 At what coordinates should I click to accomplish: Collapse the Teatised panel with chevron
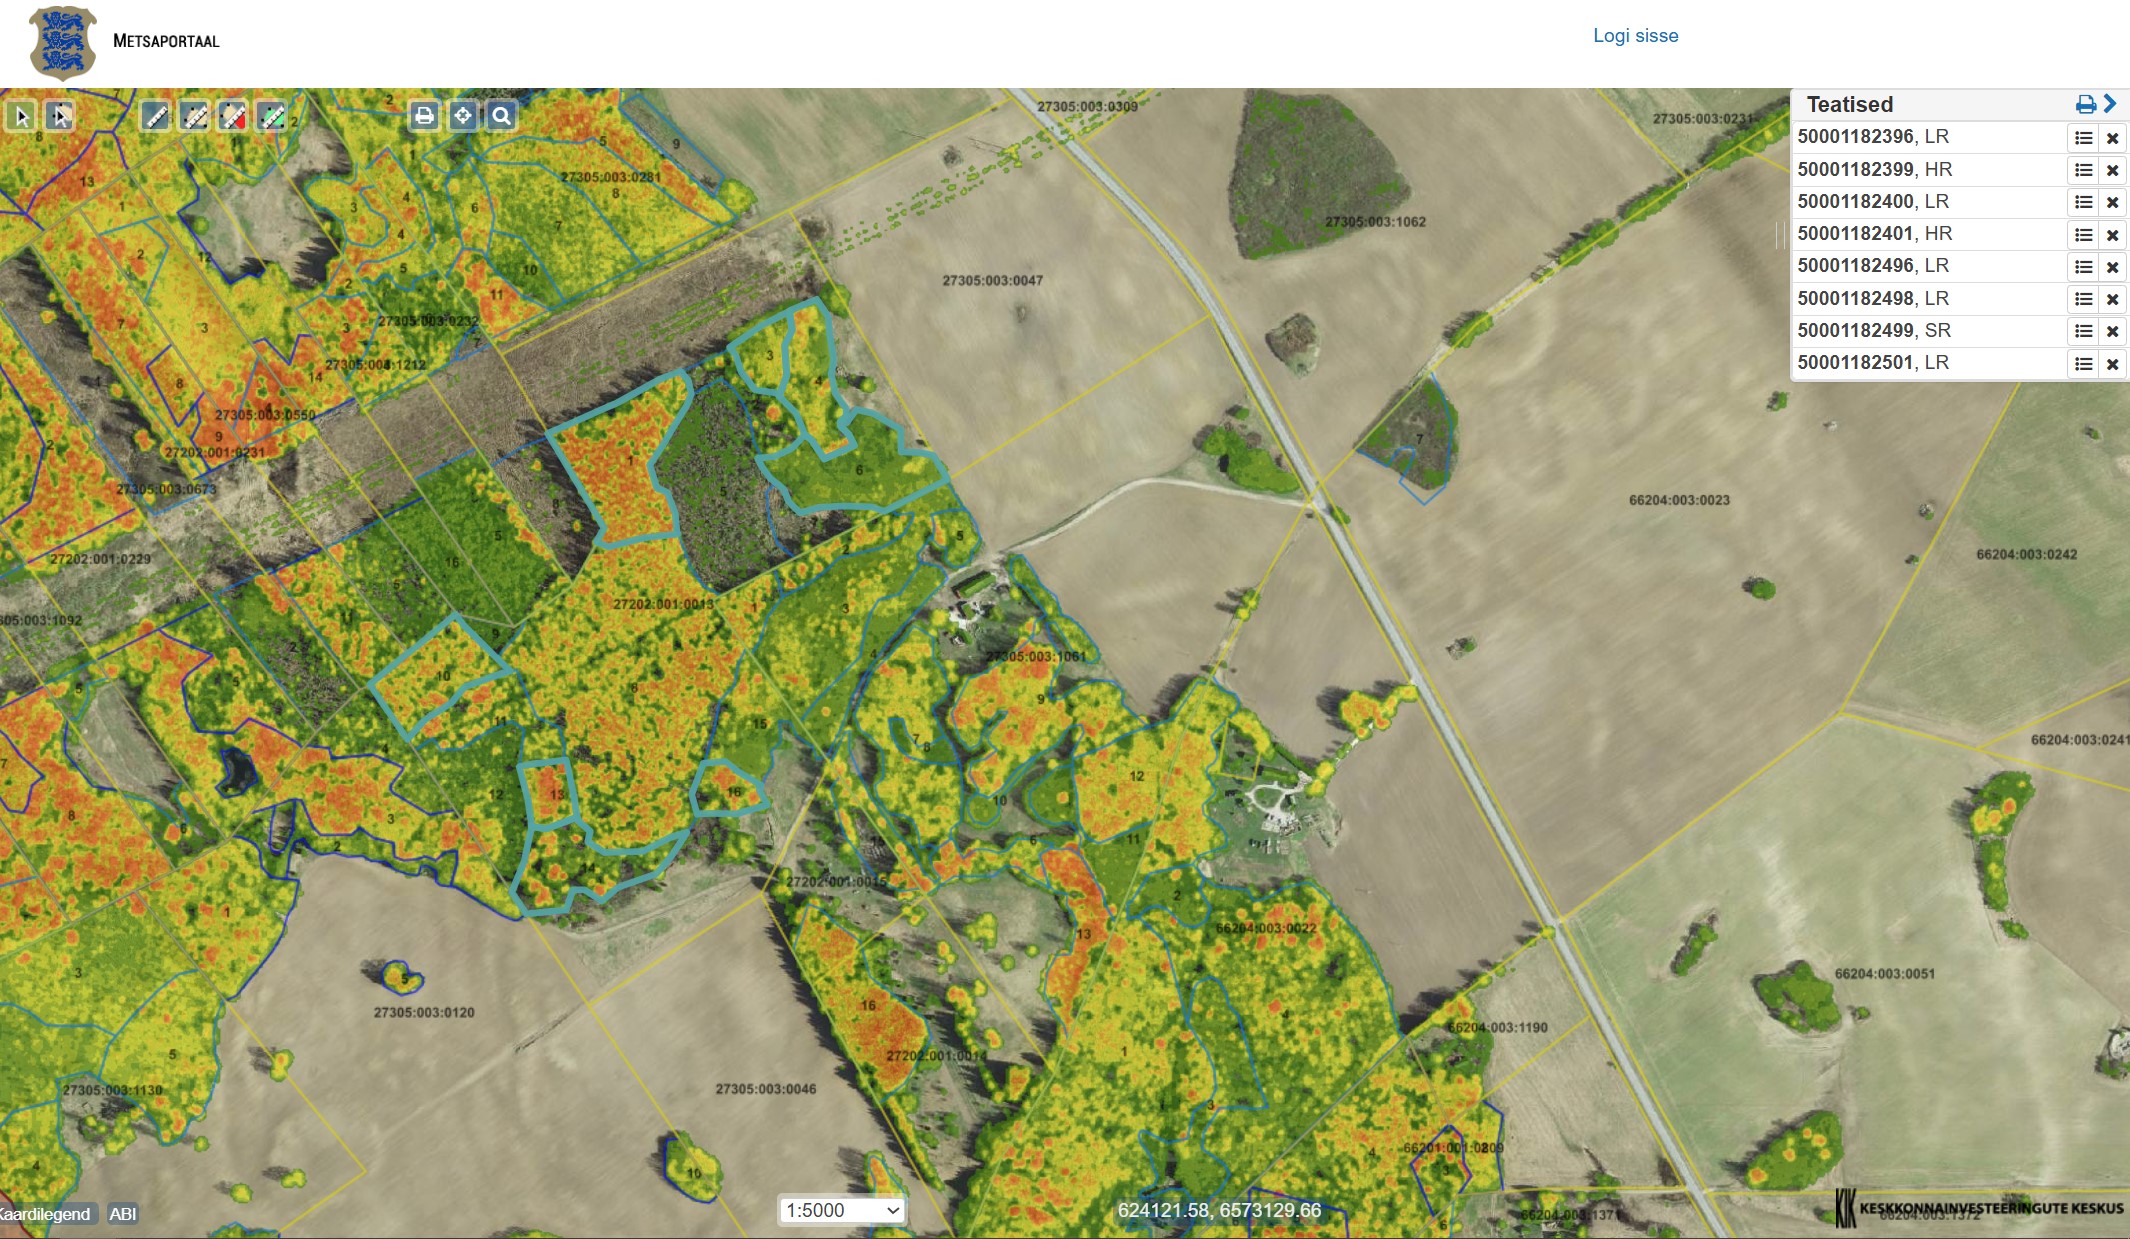tap(2110, 103)
